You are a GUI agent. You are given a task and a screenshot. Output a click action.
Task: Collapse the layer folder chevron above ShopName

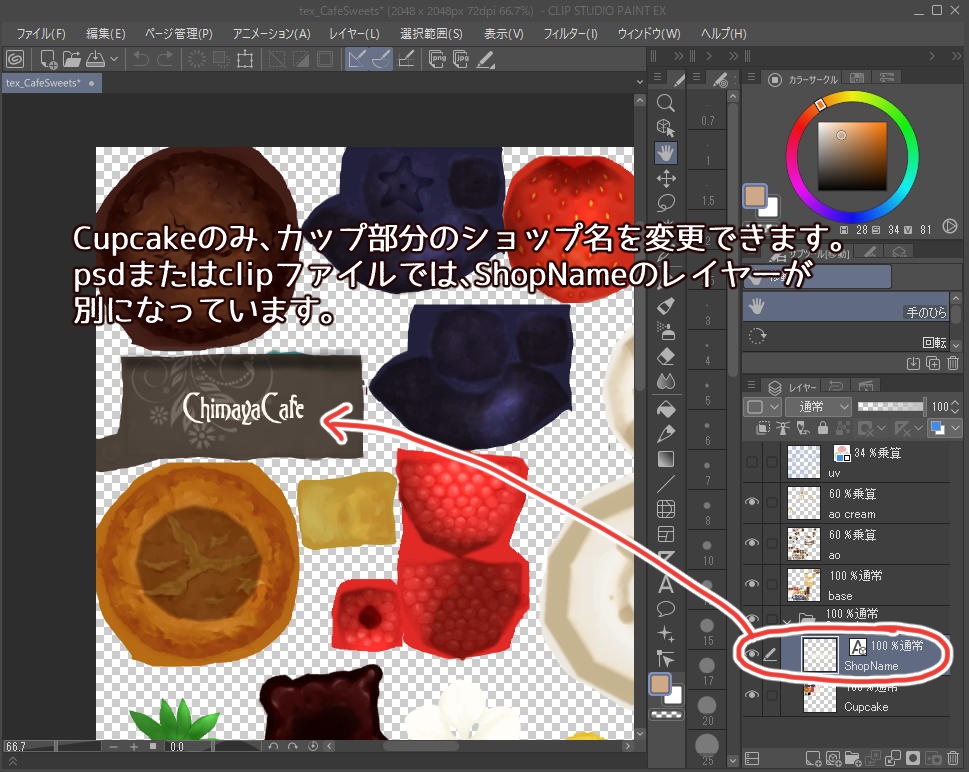(x=787, y=621)
